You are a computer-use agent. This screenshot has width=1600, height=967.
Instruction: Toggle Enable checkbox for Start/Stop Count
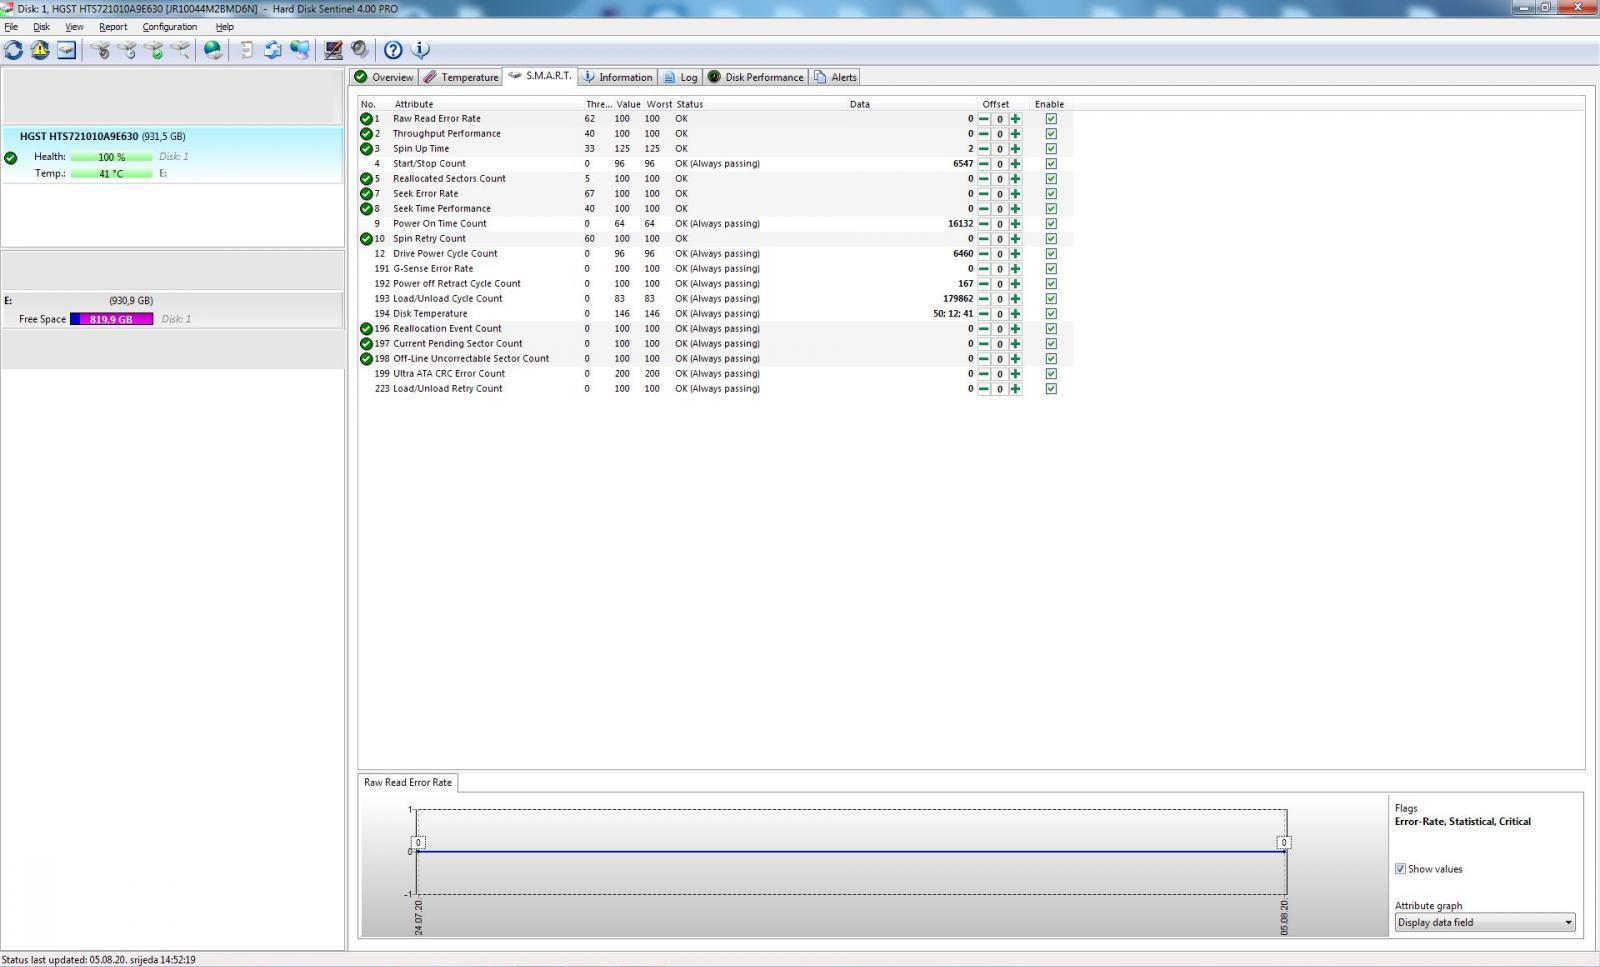click(1051, 164)
